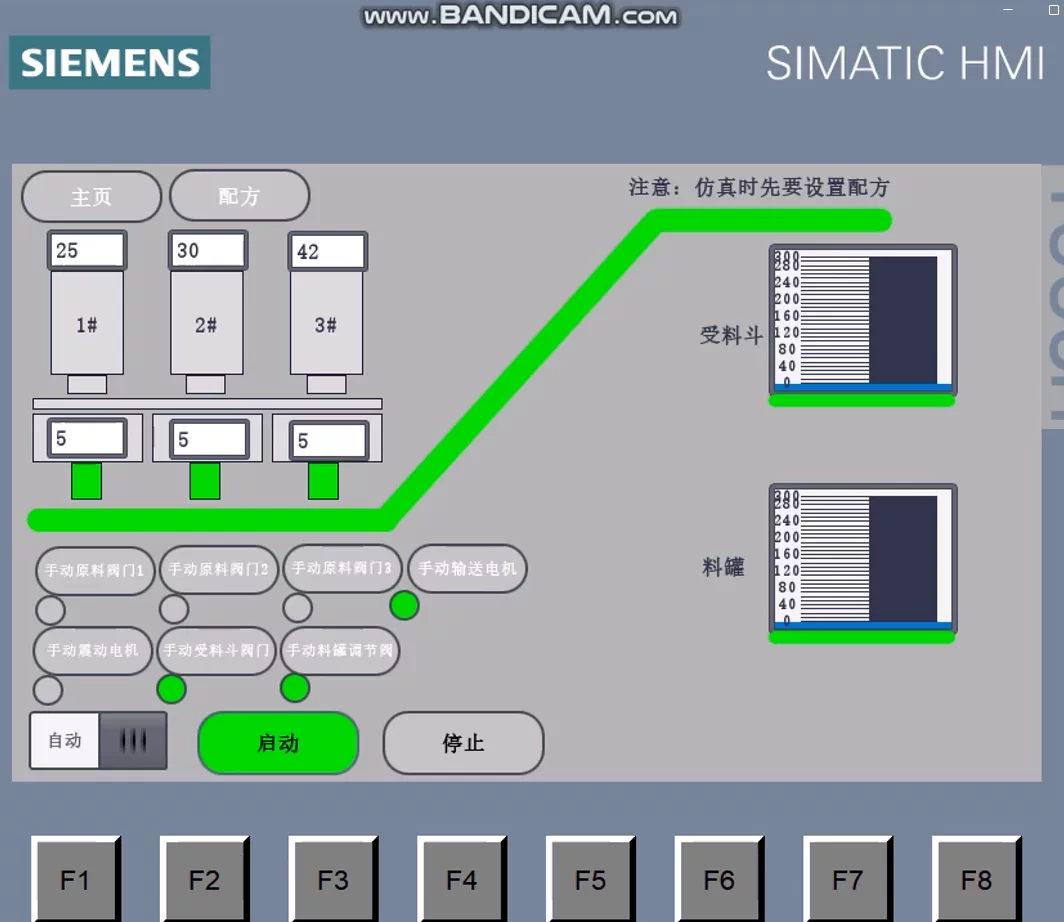Image resolution: width=1064 pixels, height=922 pixels.
Task: Click the value 5 field under silo 2#
Action: (x=209, y=439)
